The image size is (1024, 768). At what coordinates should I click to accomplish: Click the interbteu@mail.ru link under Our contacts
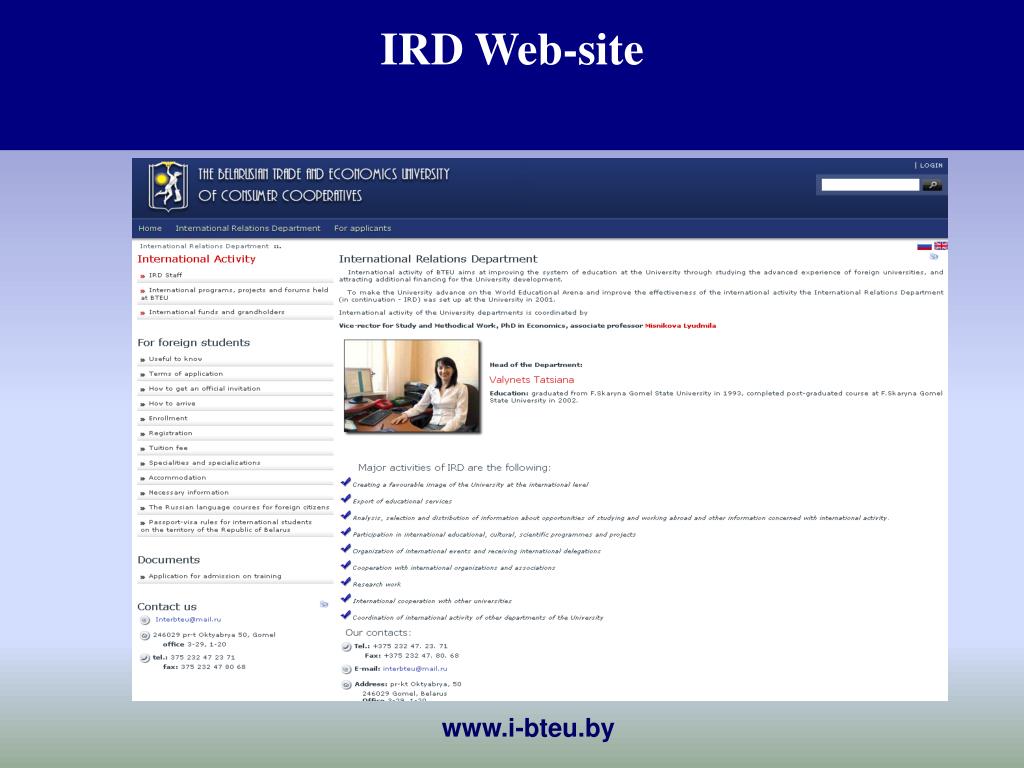pyautogui.click(x=415, y=669)
